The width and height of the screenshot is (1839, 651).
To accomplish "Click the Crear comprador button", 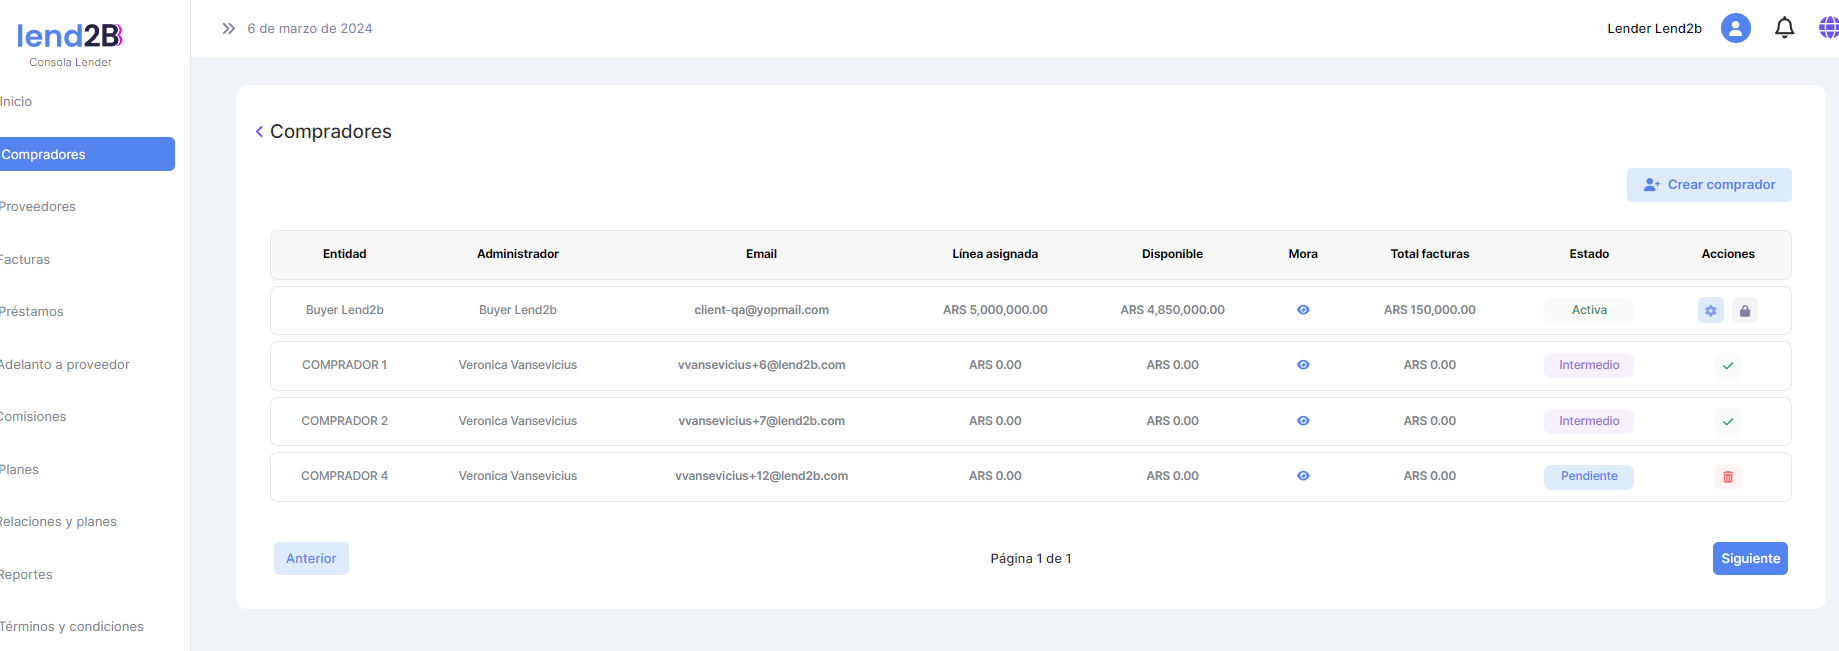I will [1708, 185].
